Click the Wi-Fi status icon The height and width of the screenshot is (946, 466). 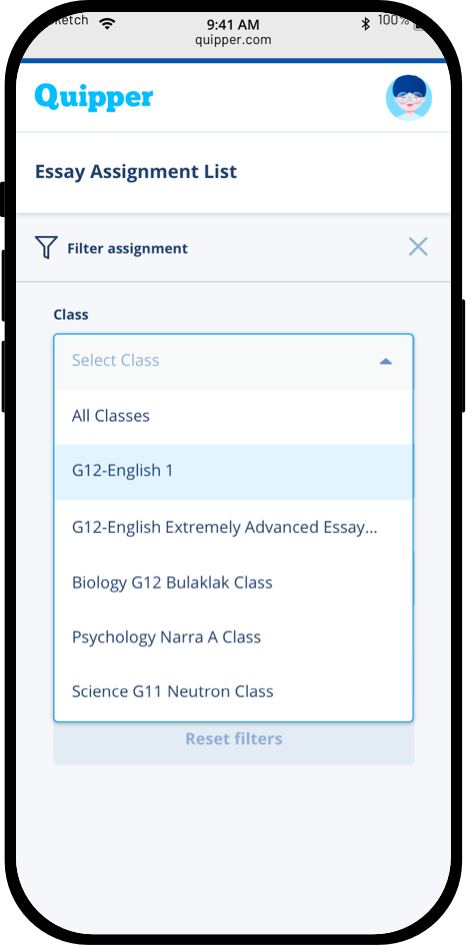107,24
